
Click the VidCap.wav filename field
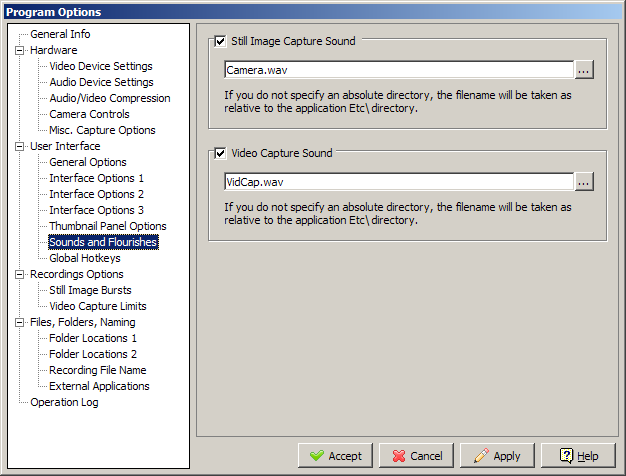click(x=398, y=182)
